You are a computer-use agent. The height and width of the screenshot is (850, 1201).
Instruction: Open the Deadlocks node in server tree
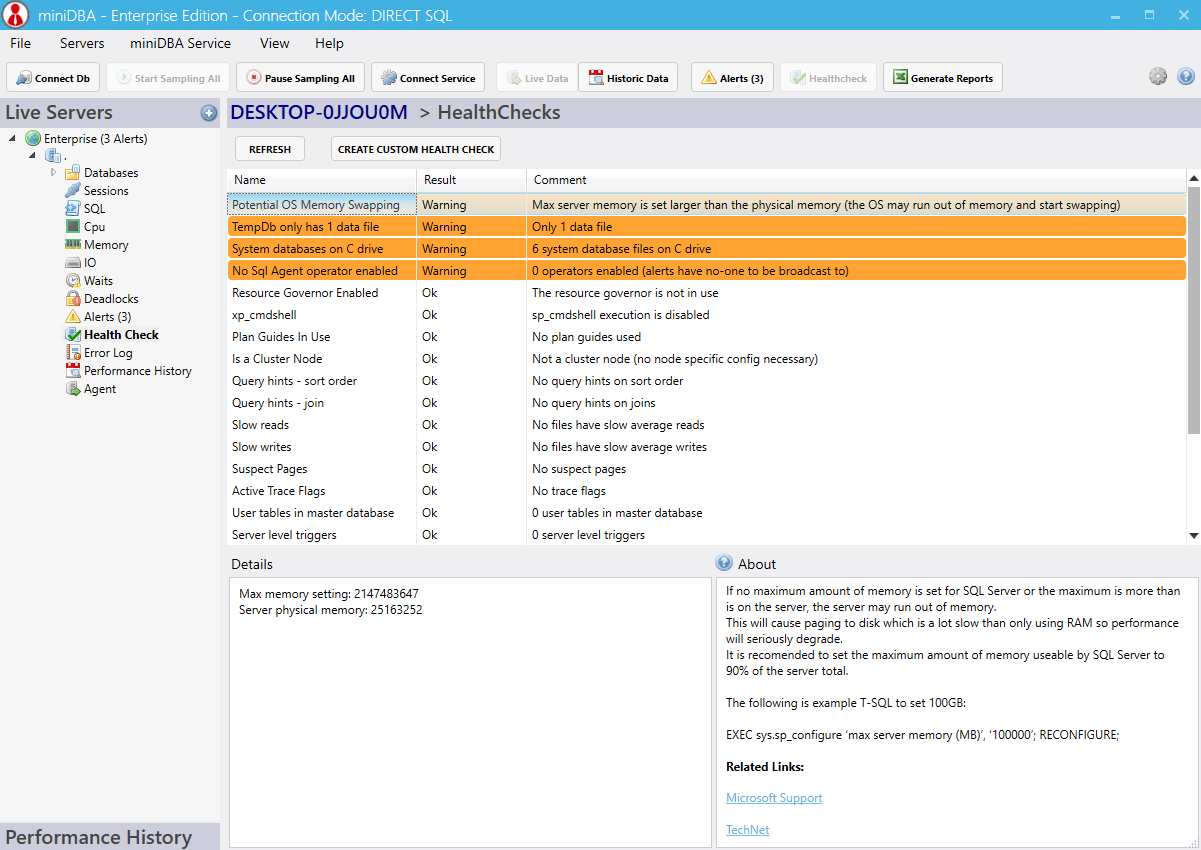[111, 299]
